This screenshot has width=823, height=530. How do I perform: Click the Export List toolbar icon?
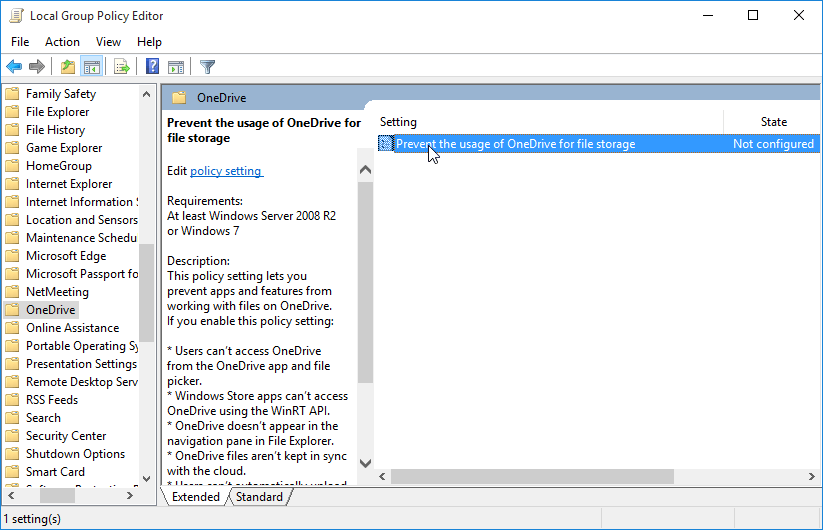(x=122, y=67)
